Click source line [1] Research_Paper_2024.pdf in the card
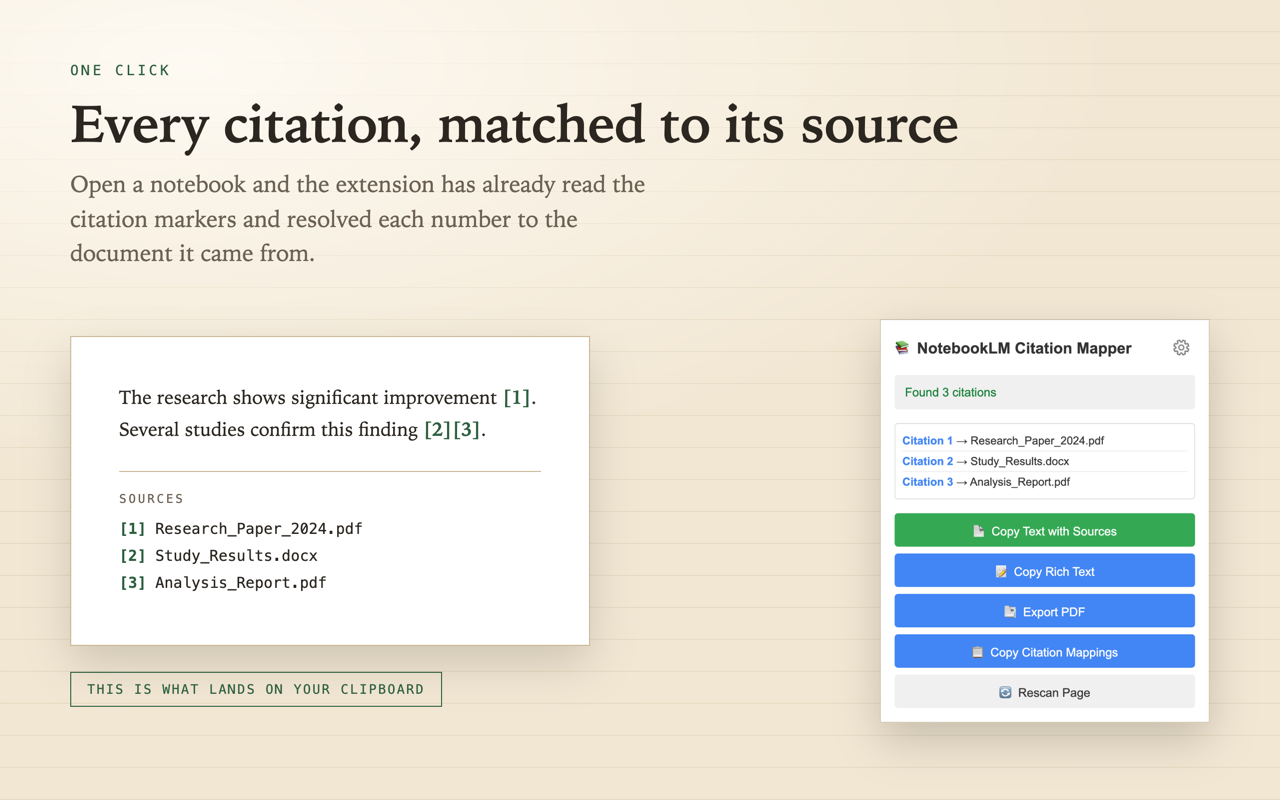 pos(241,528)
